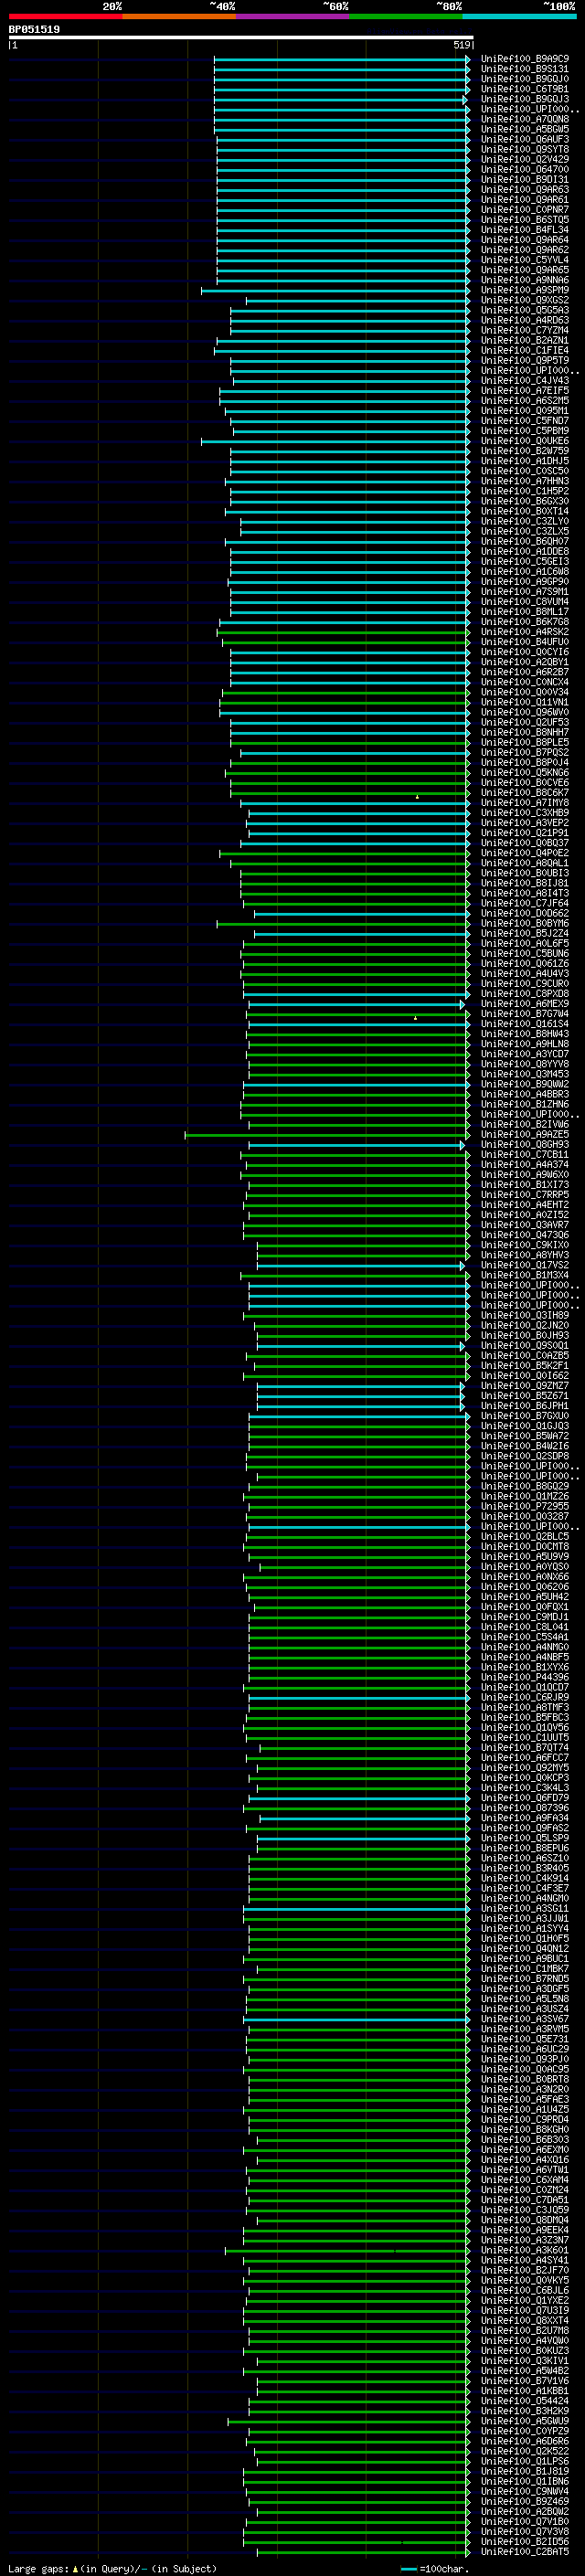Open the UniRef100_O64700 entry

525,169
